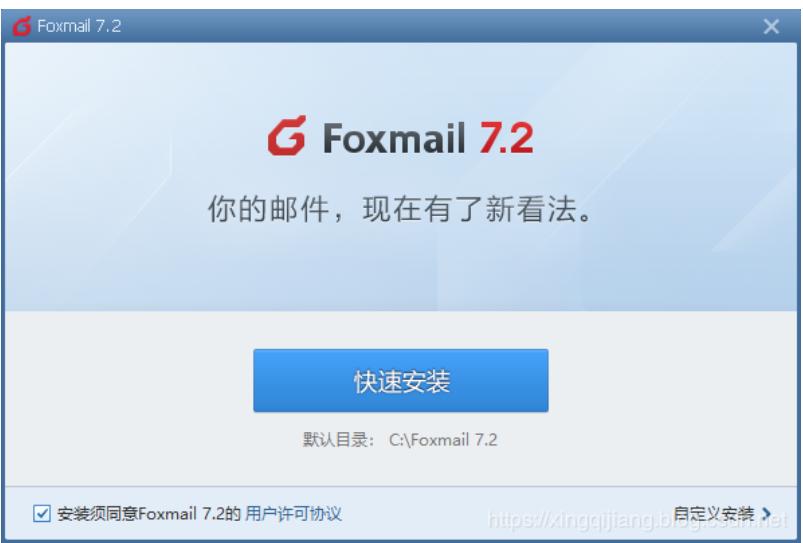The image size is (803, 543).
Task: Click the large red Foxmail logo
Action: coord(287,136)
